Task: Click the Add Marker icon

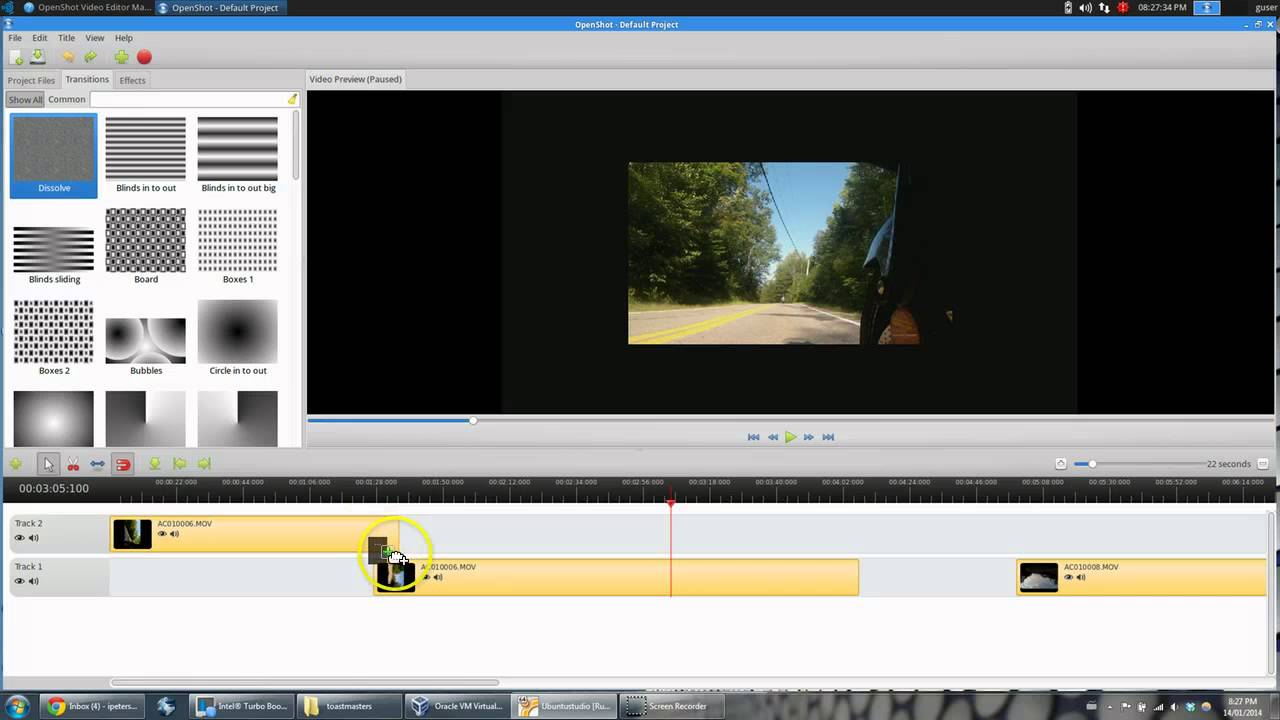Action: coord(155,464)
